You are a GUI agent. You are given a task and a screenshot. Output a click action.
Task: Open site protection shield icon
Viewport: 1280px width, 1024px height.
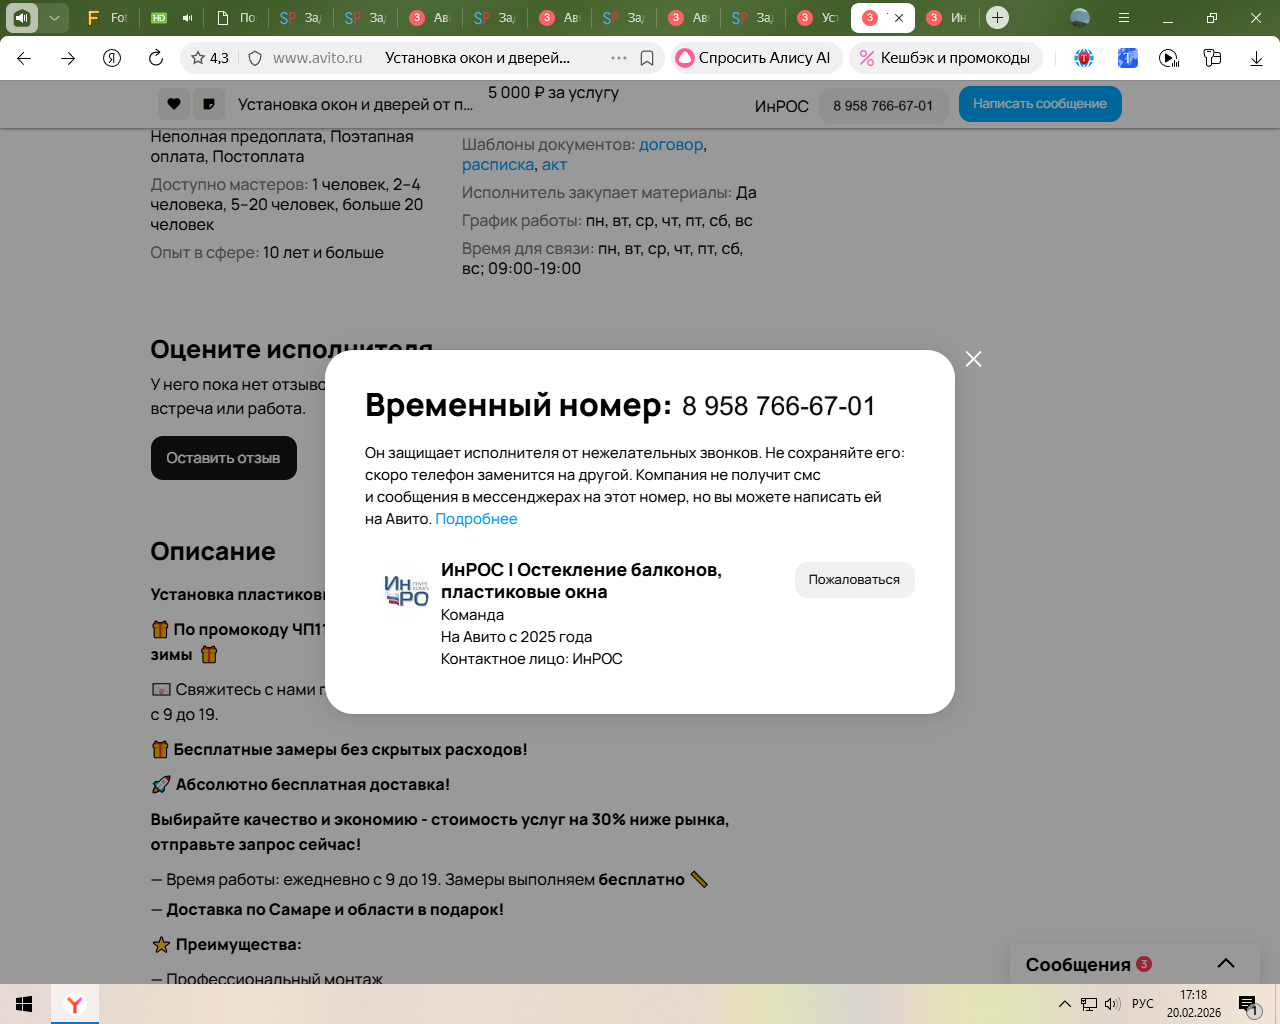pos(255,58)
